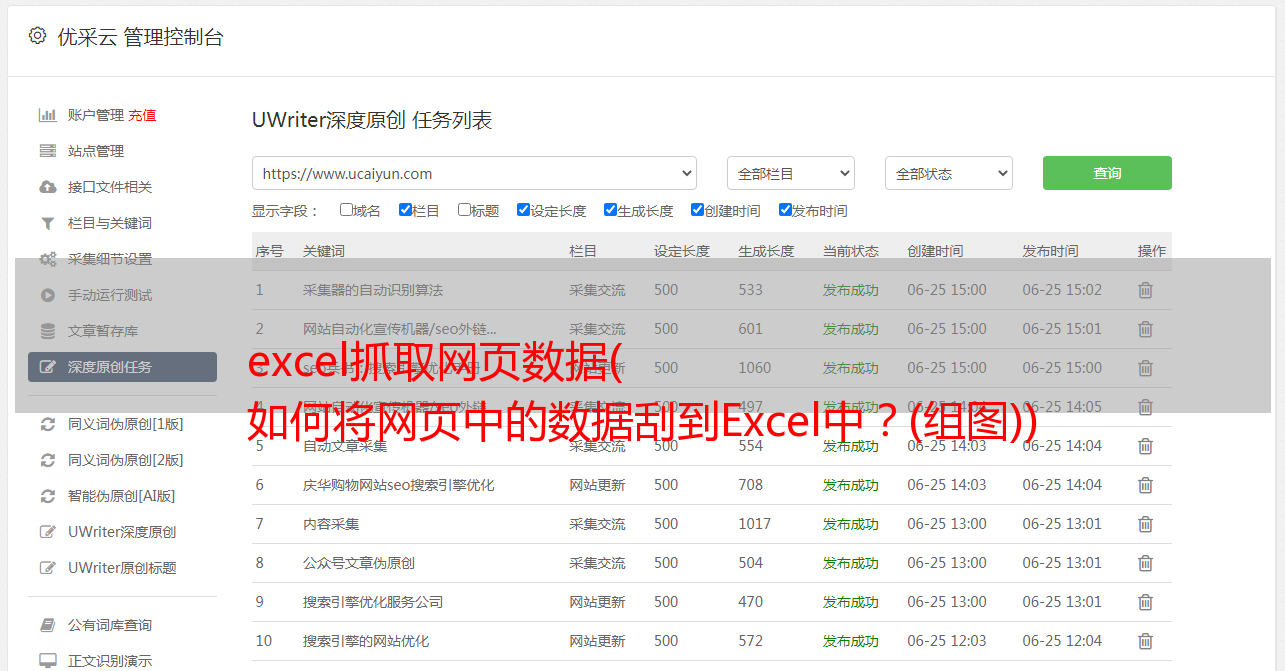Click the settings gear icon in header

pyautogui.click(x=37, y=36)
